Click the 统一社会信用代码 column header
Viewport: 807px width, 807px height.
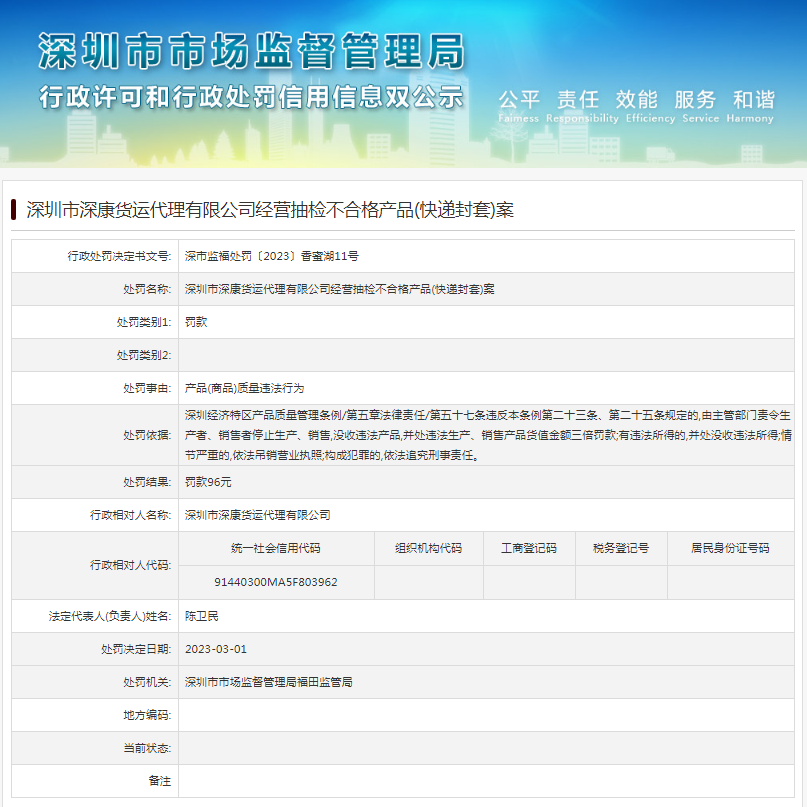pos(276,548)
